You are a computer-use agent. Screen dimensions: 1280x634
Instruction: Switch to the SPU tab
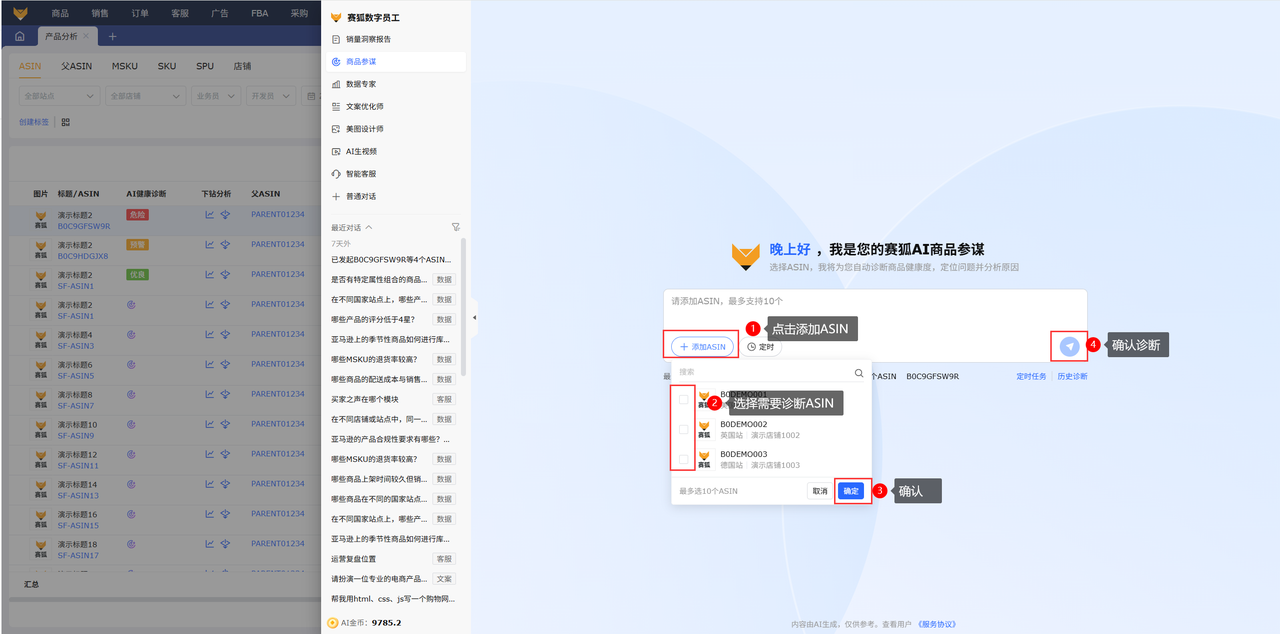[205, 66]
